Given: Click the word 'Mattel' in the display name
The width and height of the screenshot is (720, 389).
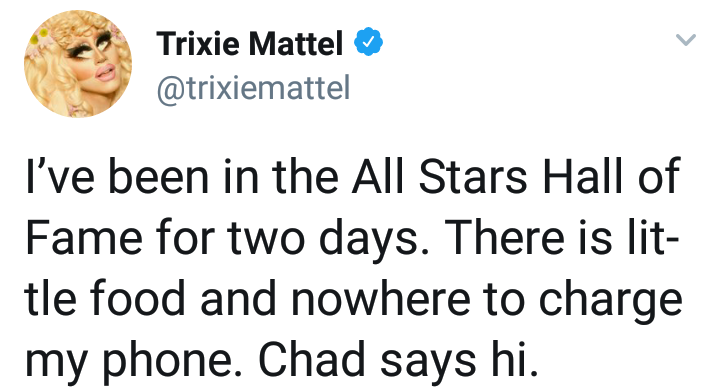Looking at the screenshot, I should click(296, 43).
